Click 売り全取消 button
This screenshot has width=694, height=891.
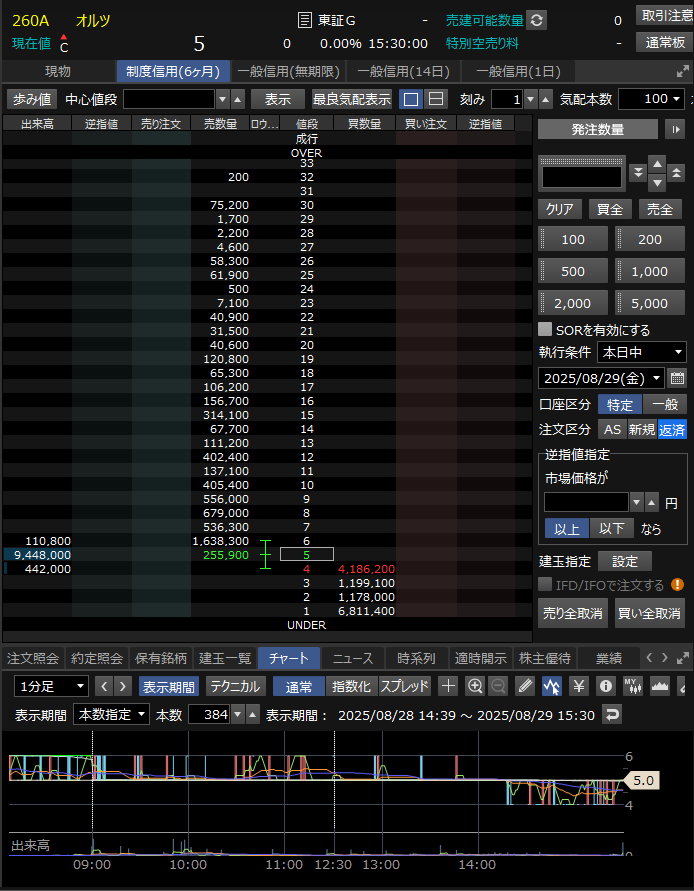click(x=573, y=613)
